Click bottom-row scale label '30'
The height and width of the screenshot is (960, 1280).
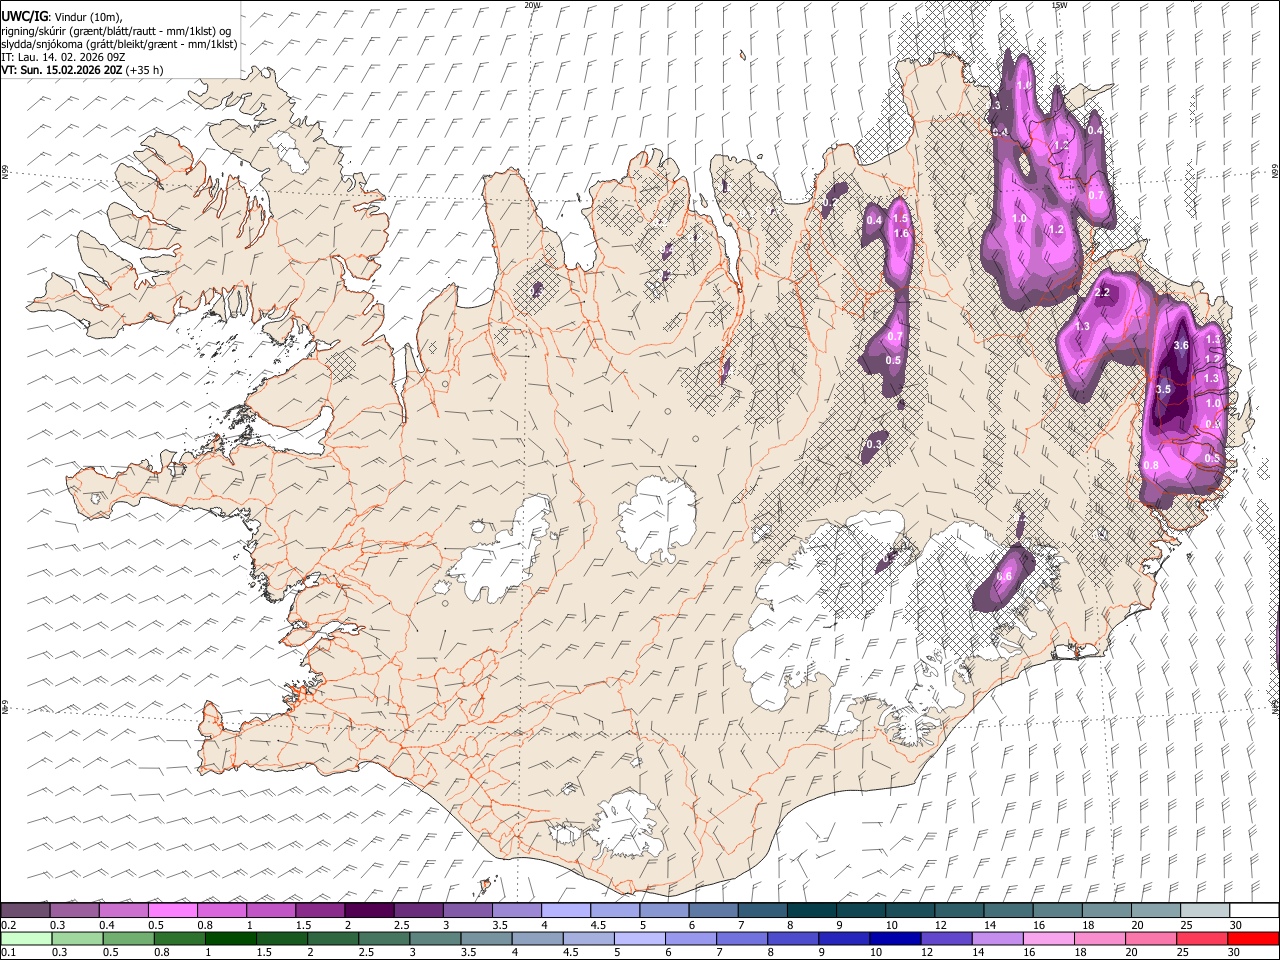[x=1236, y=952]
